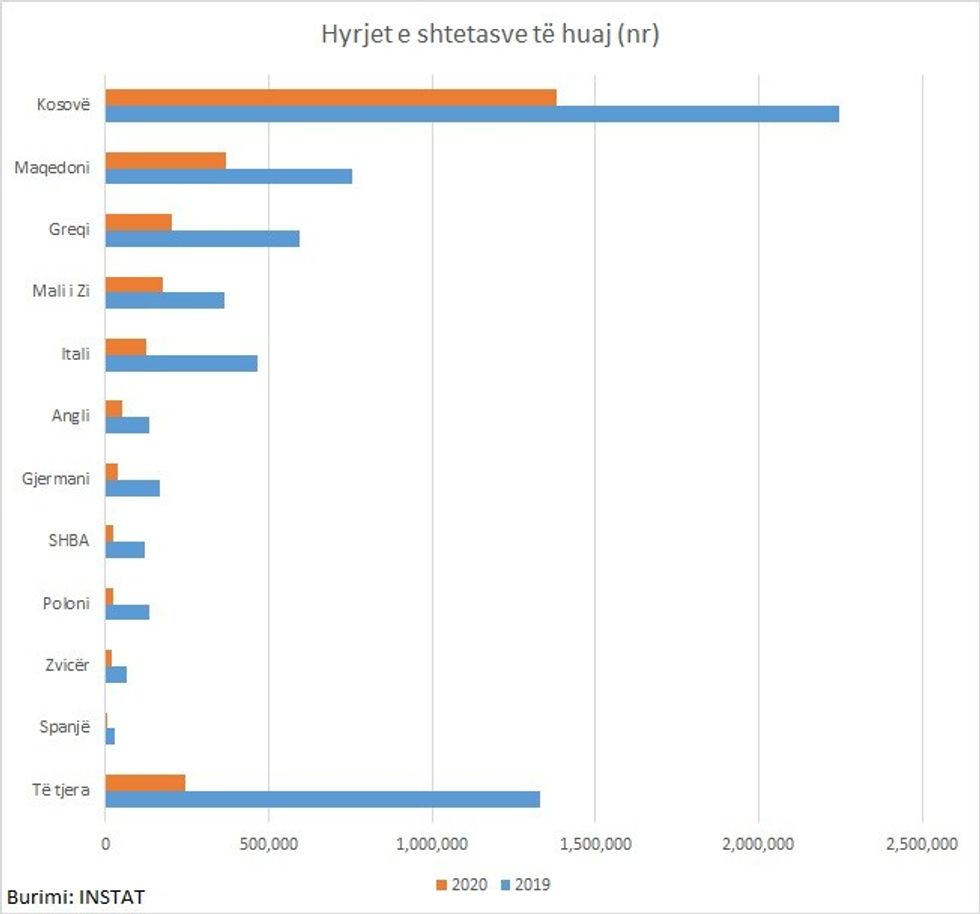
Task: Select the SHBA category label
Action: (x=69, y=540)
